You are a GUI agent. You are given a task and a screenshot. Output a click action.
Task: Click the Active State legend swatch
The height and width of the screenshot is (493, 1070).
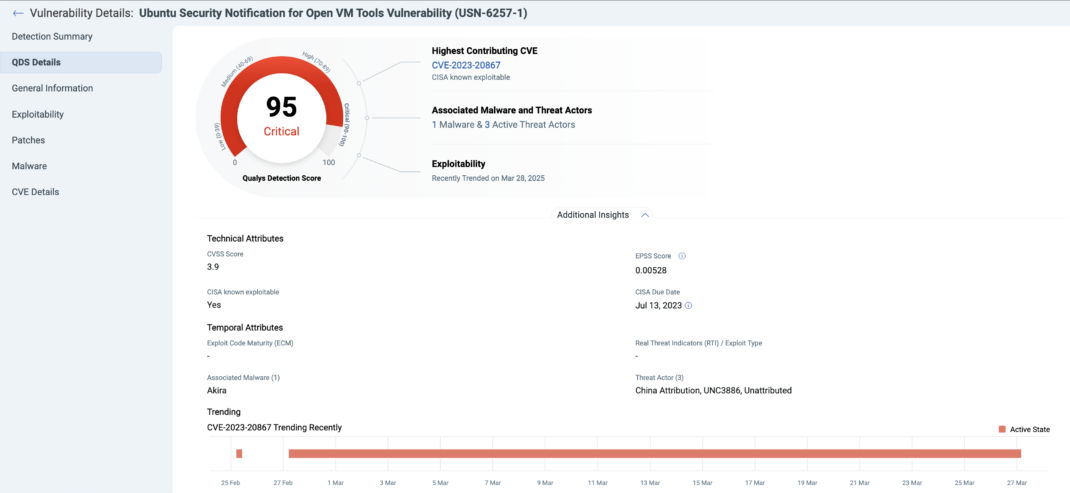(x=1002, y=429)
